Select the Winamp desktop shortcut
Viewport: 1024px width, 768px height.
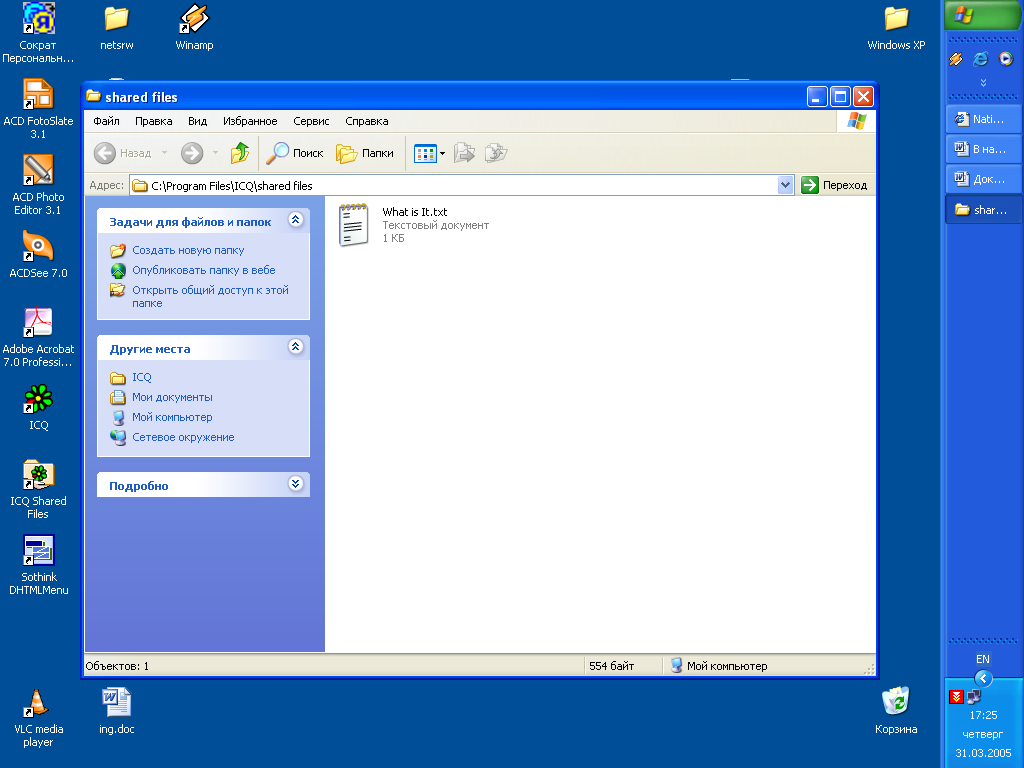click(194, 27)
